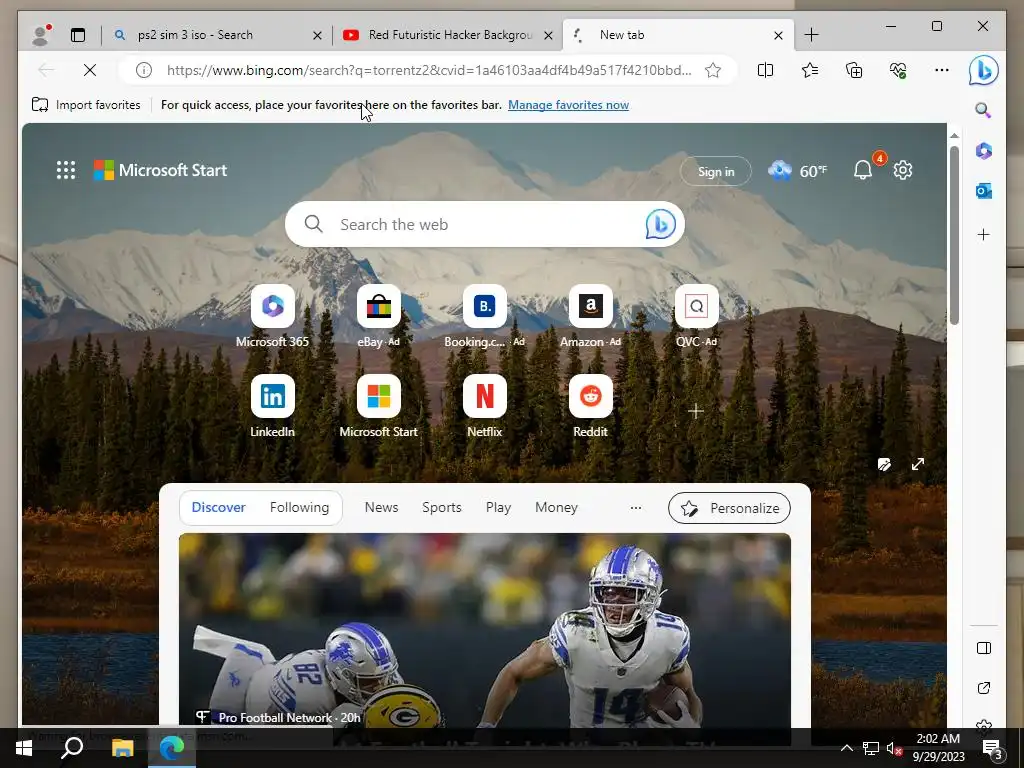Screen dimensions: 1024x768
Task: Open the profile avatar icon
Action: [41, 35]
